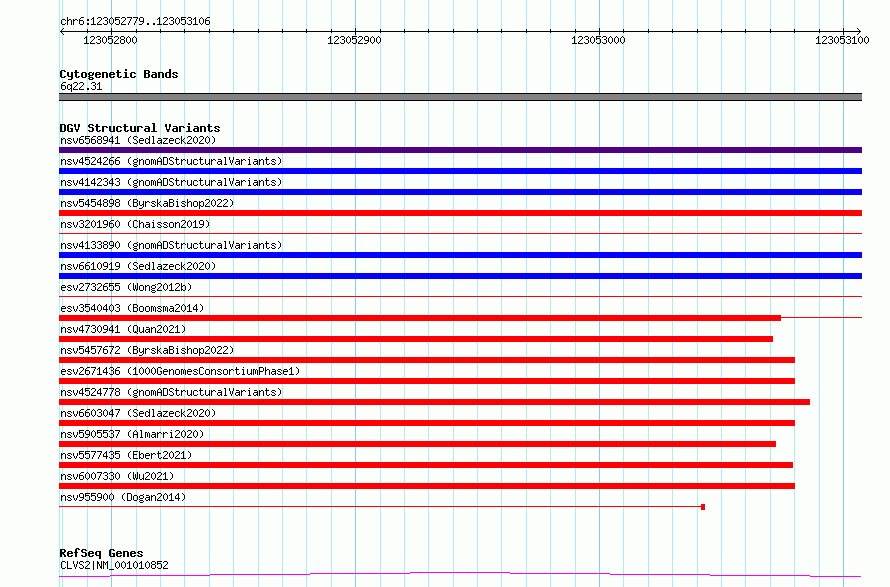Viewport: 890px width, 587px height.
Task: Open the RefSeq Genes track title
Action: [101, 553]
